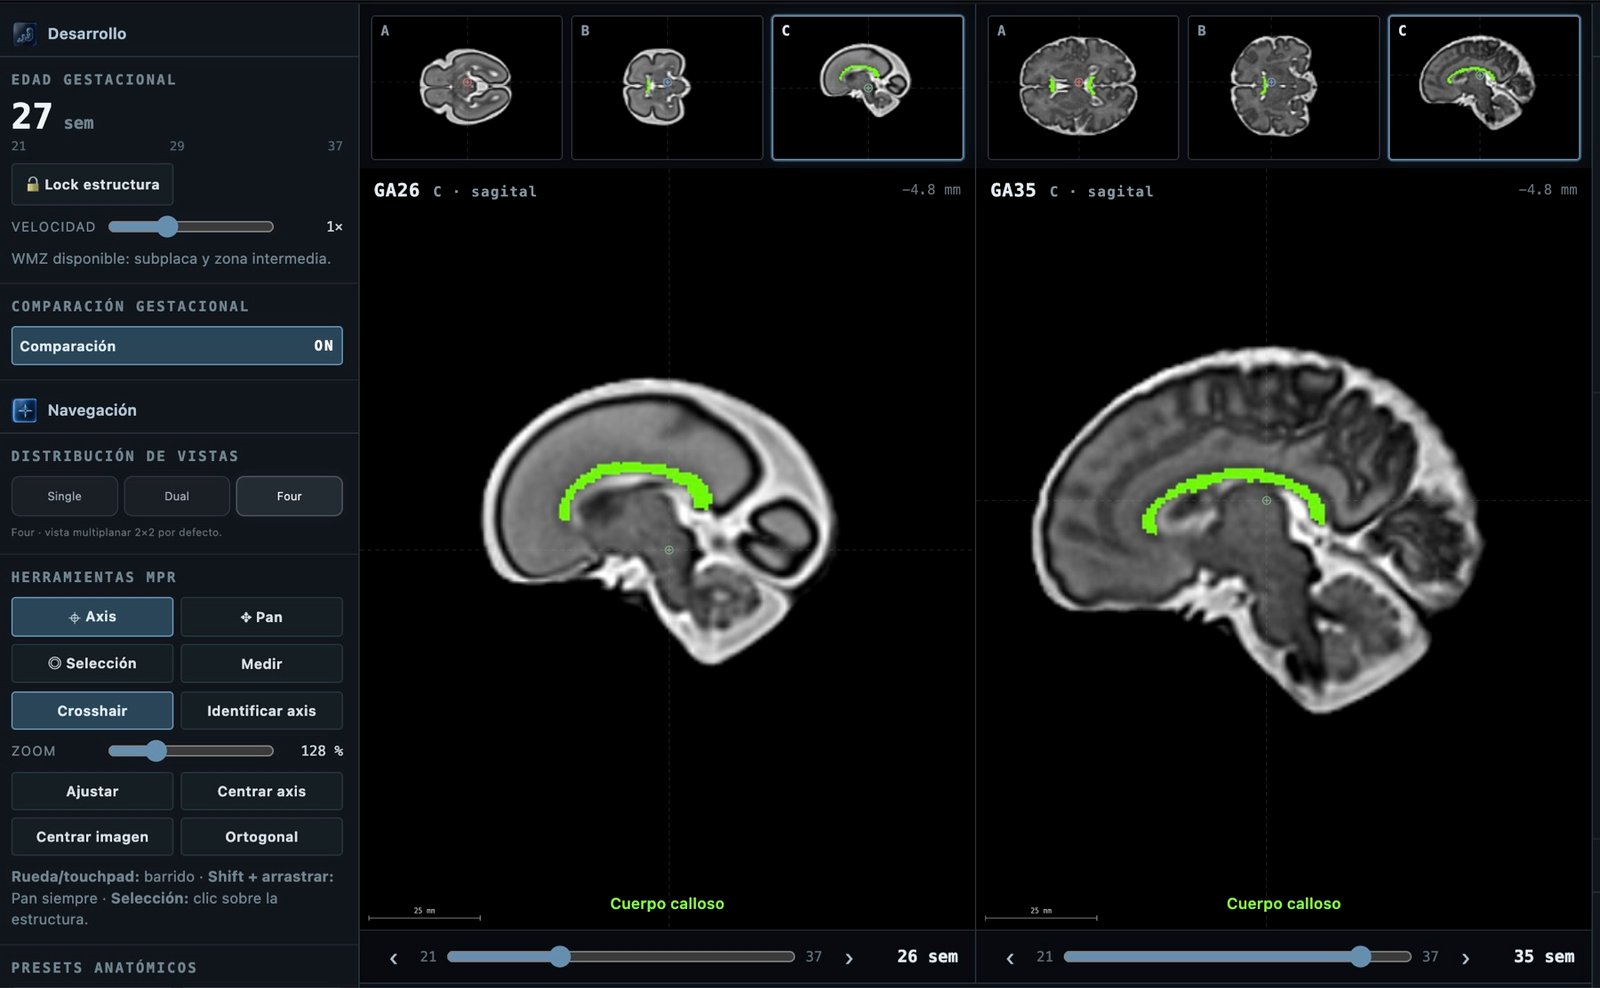Select the Four view layout
This screenshot has height=988, width=1600.
pyautogui.click(x=289, y=496)
